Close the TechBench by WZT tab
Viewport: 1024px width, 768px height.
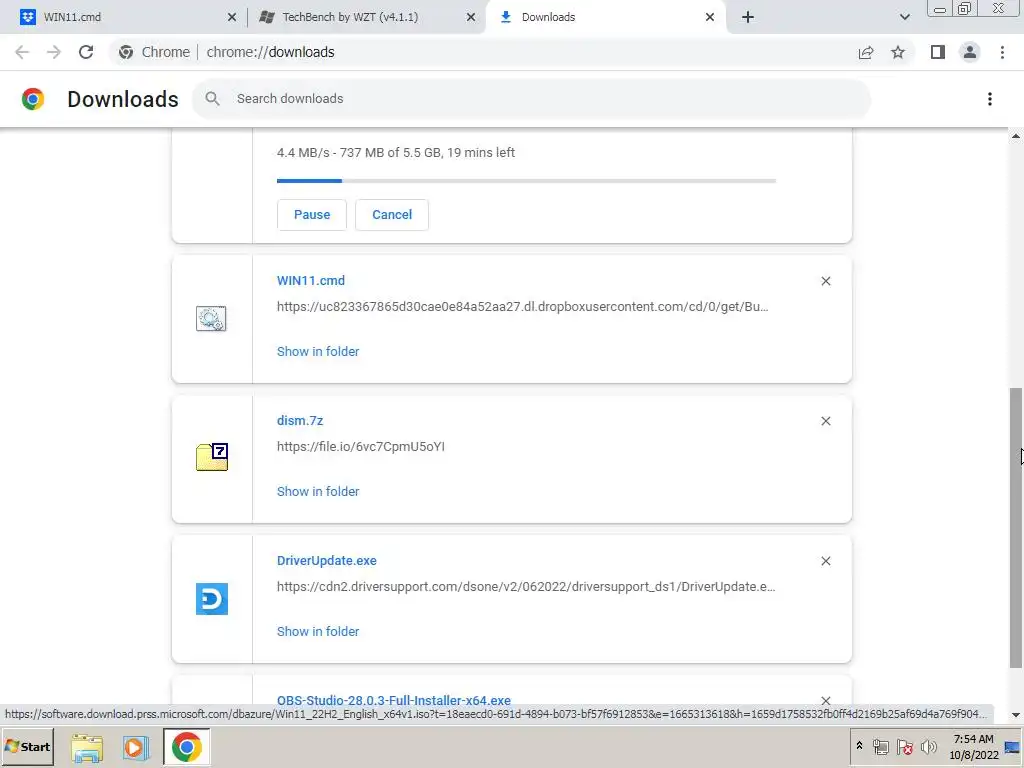[471, 17]
